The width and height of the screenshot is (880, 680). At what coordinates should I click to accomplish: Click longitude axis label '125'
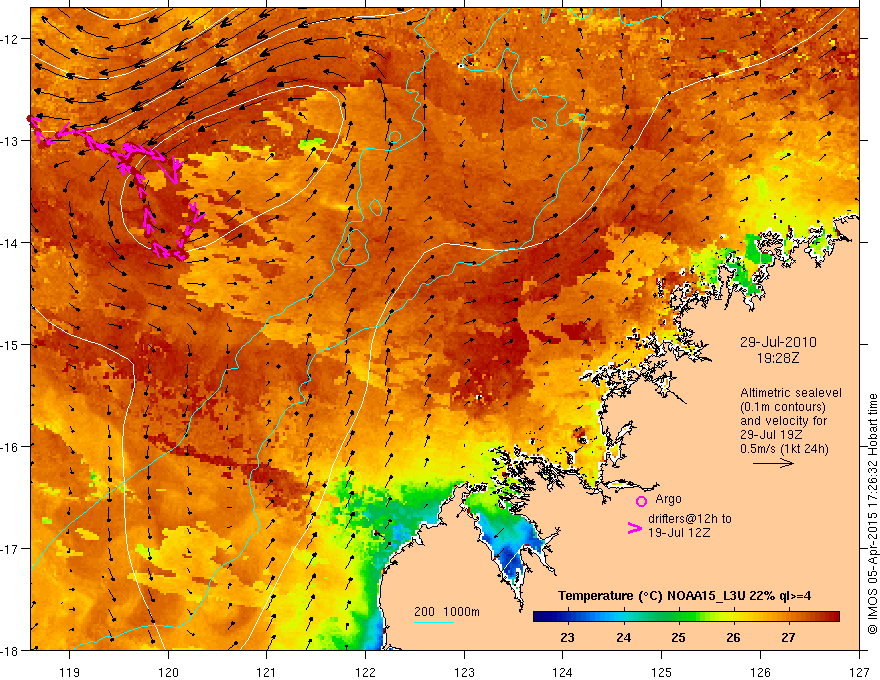pyautogui.click(x=662, y=672)
